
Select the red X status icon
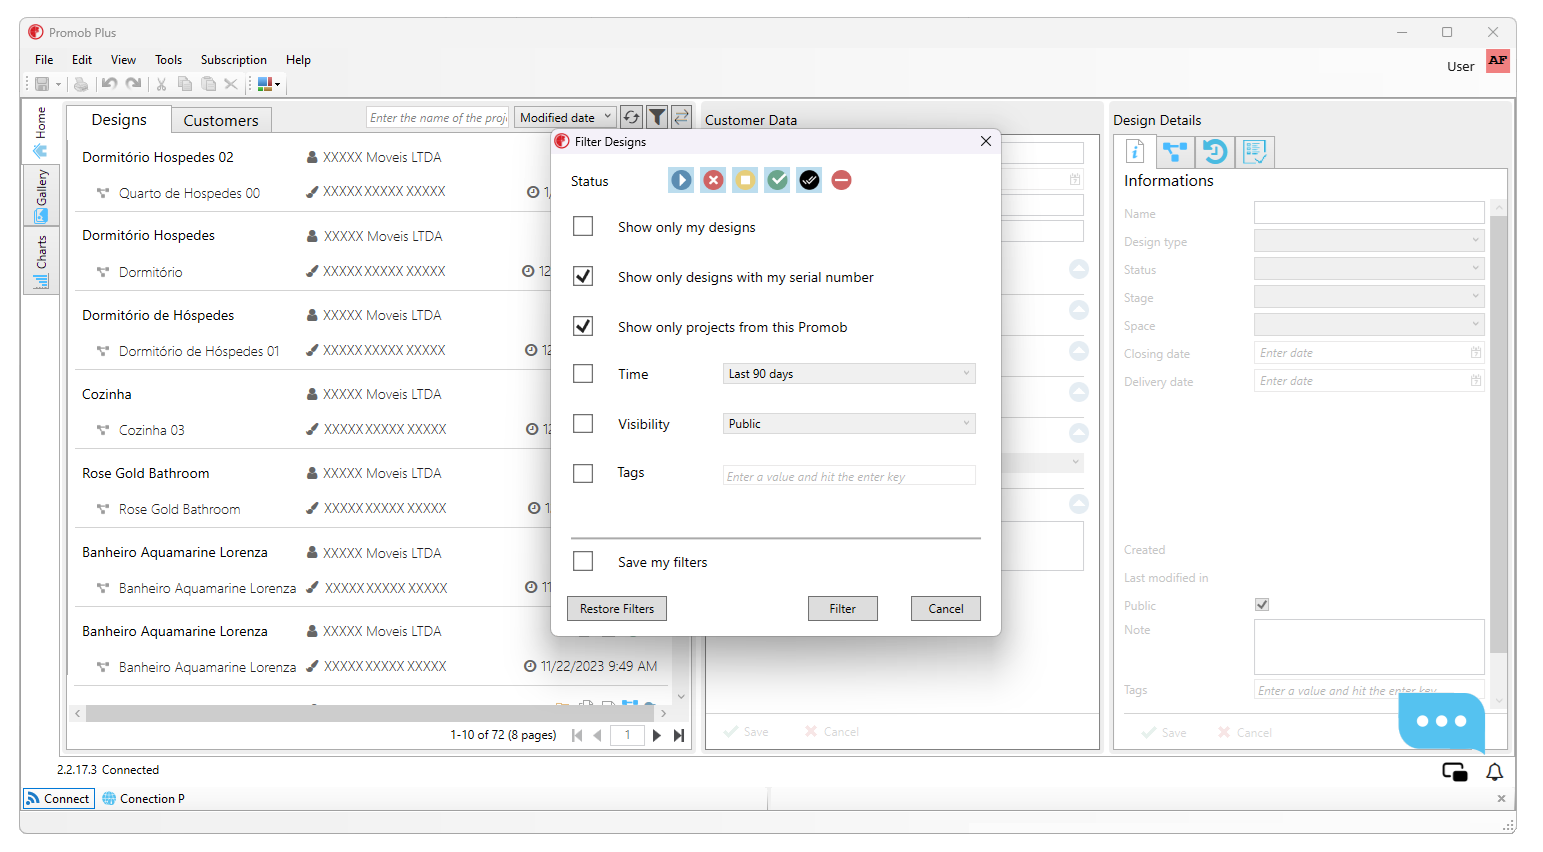[x=713, y=180]
